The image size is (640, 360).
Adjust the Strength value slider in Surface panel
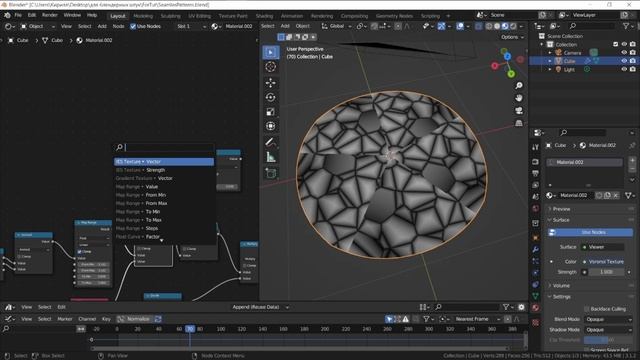(606, 272)
